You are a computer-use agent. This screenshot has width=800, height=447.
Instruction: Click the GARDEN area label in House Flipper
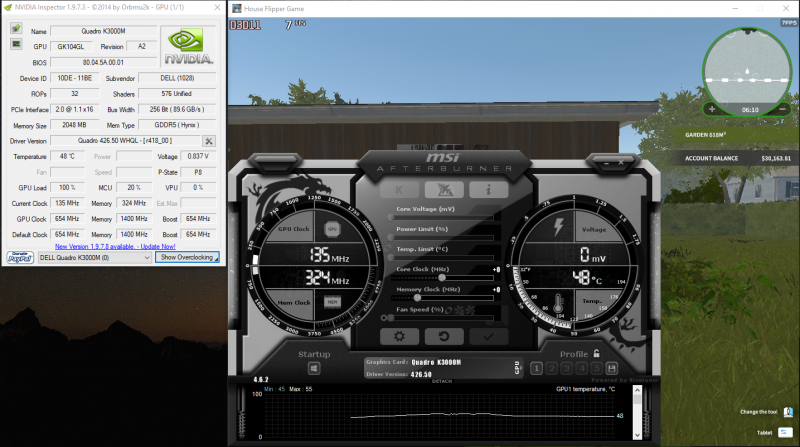(x=706, y=135)
